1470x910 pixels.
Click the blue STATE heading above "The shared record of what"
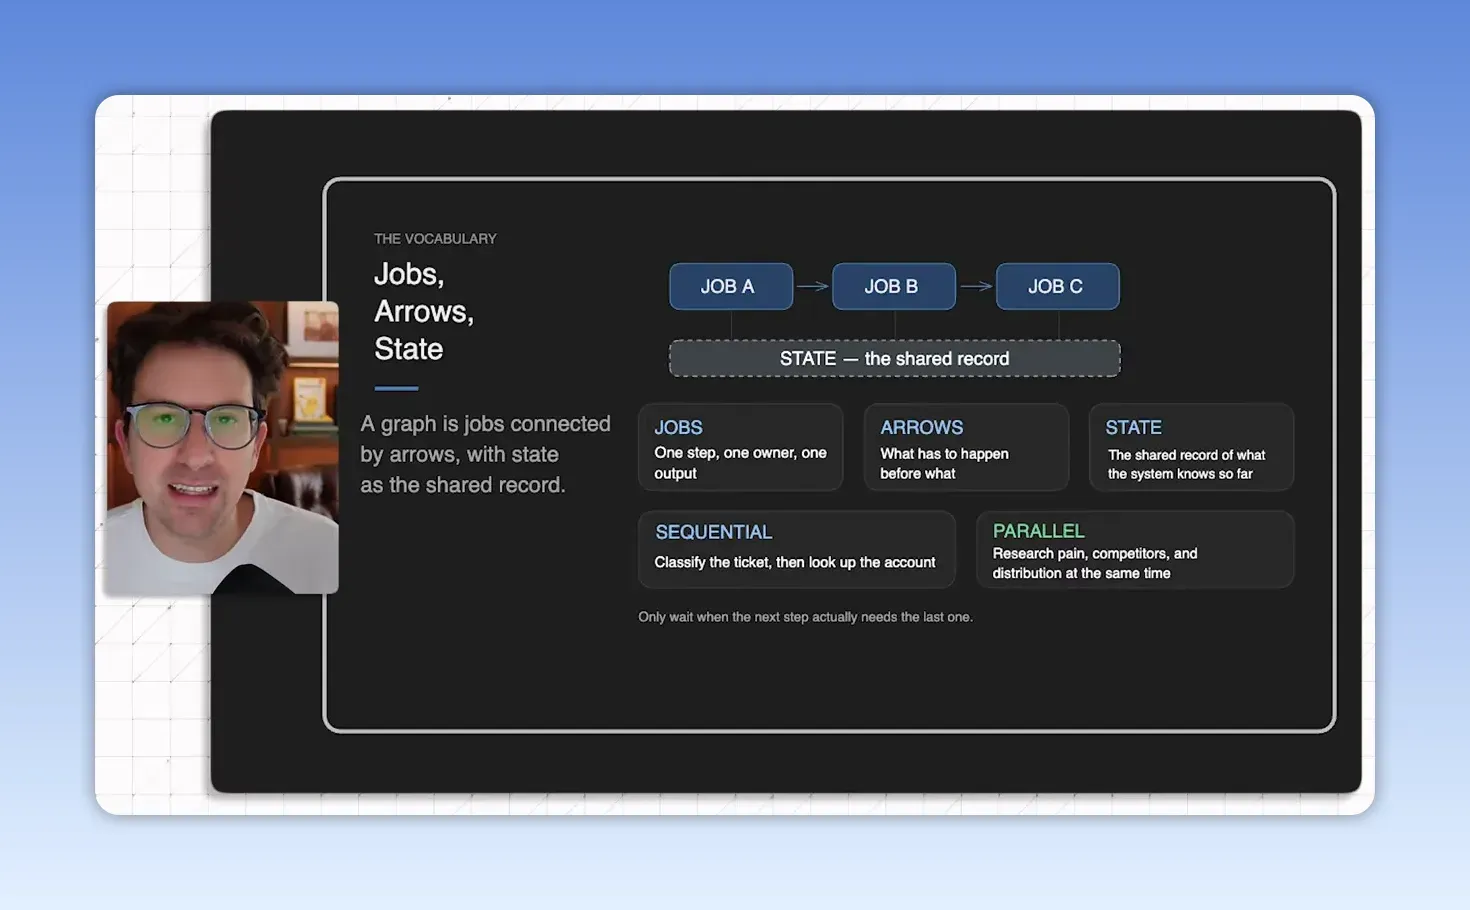click(x=1134, y=427)
